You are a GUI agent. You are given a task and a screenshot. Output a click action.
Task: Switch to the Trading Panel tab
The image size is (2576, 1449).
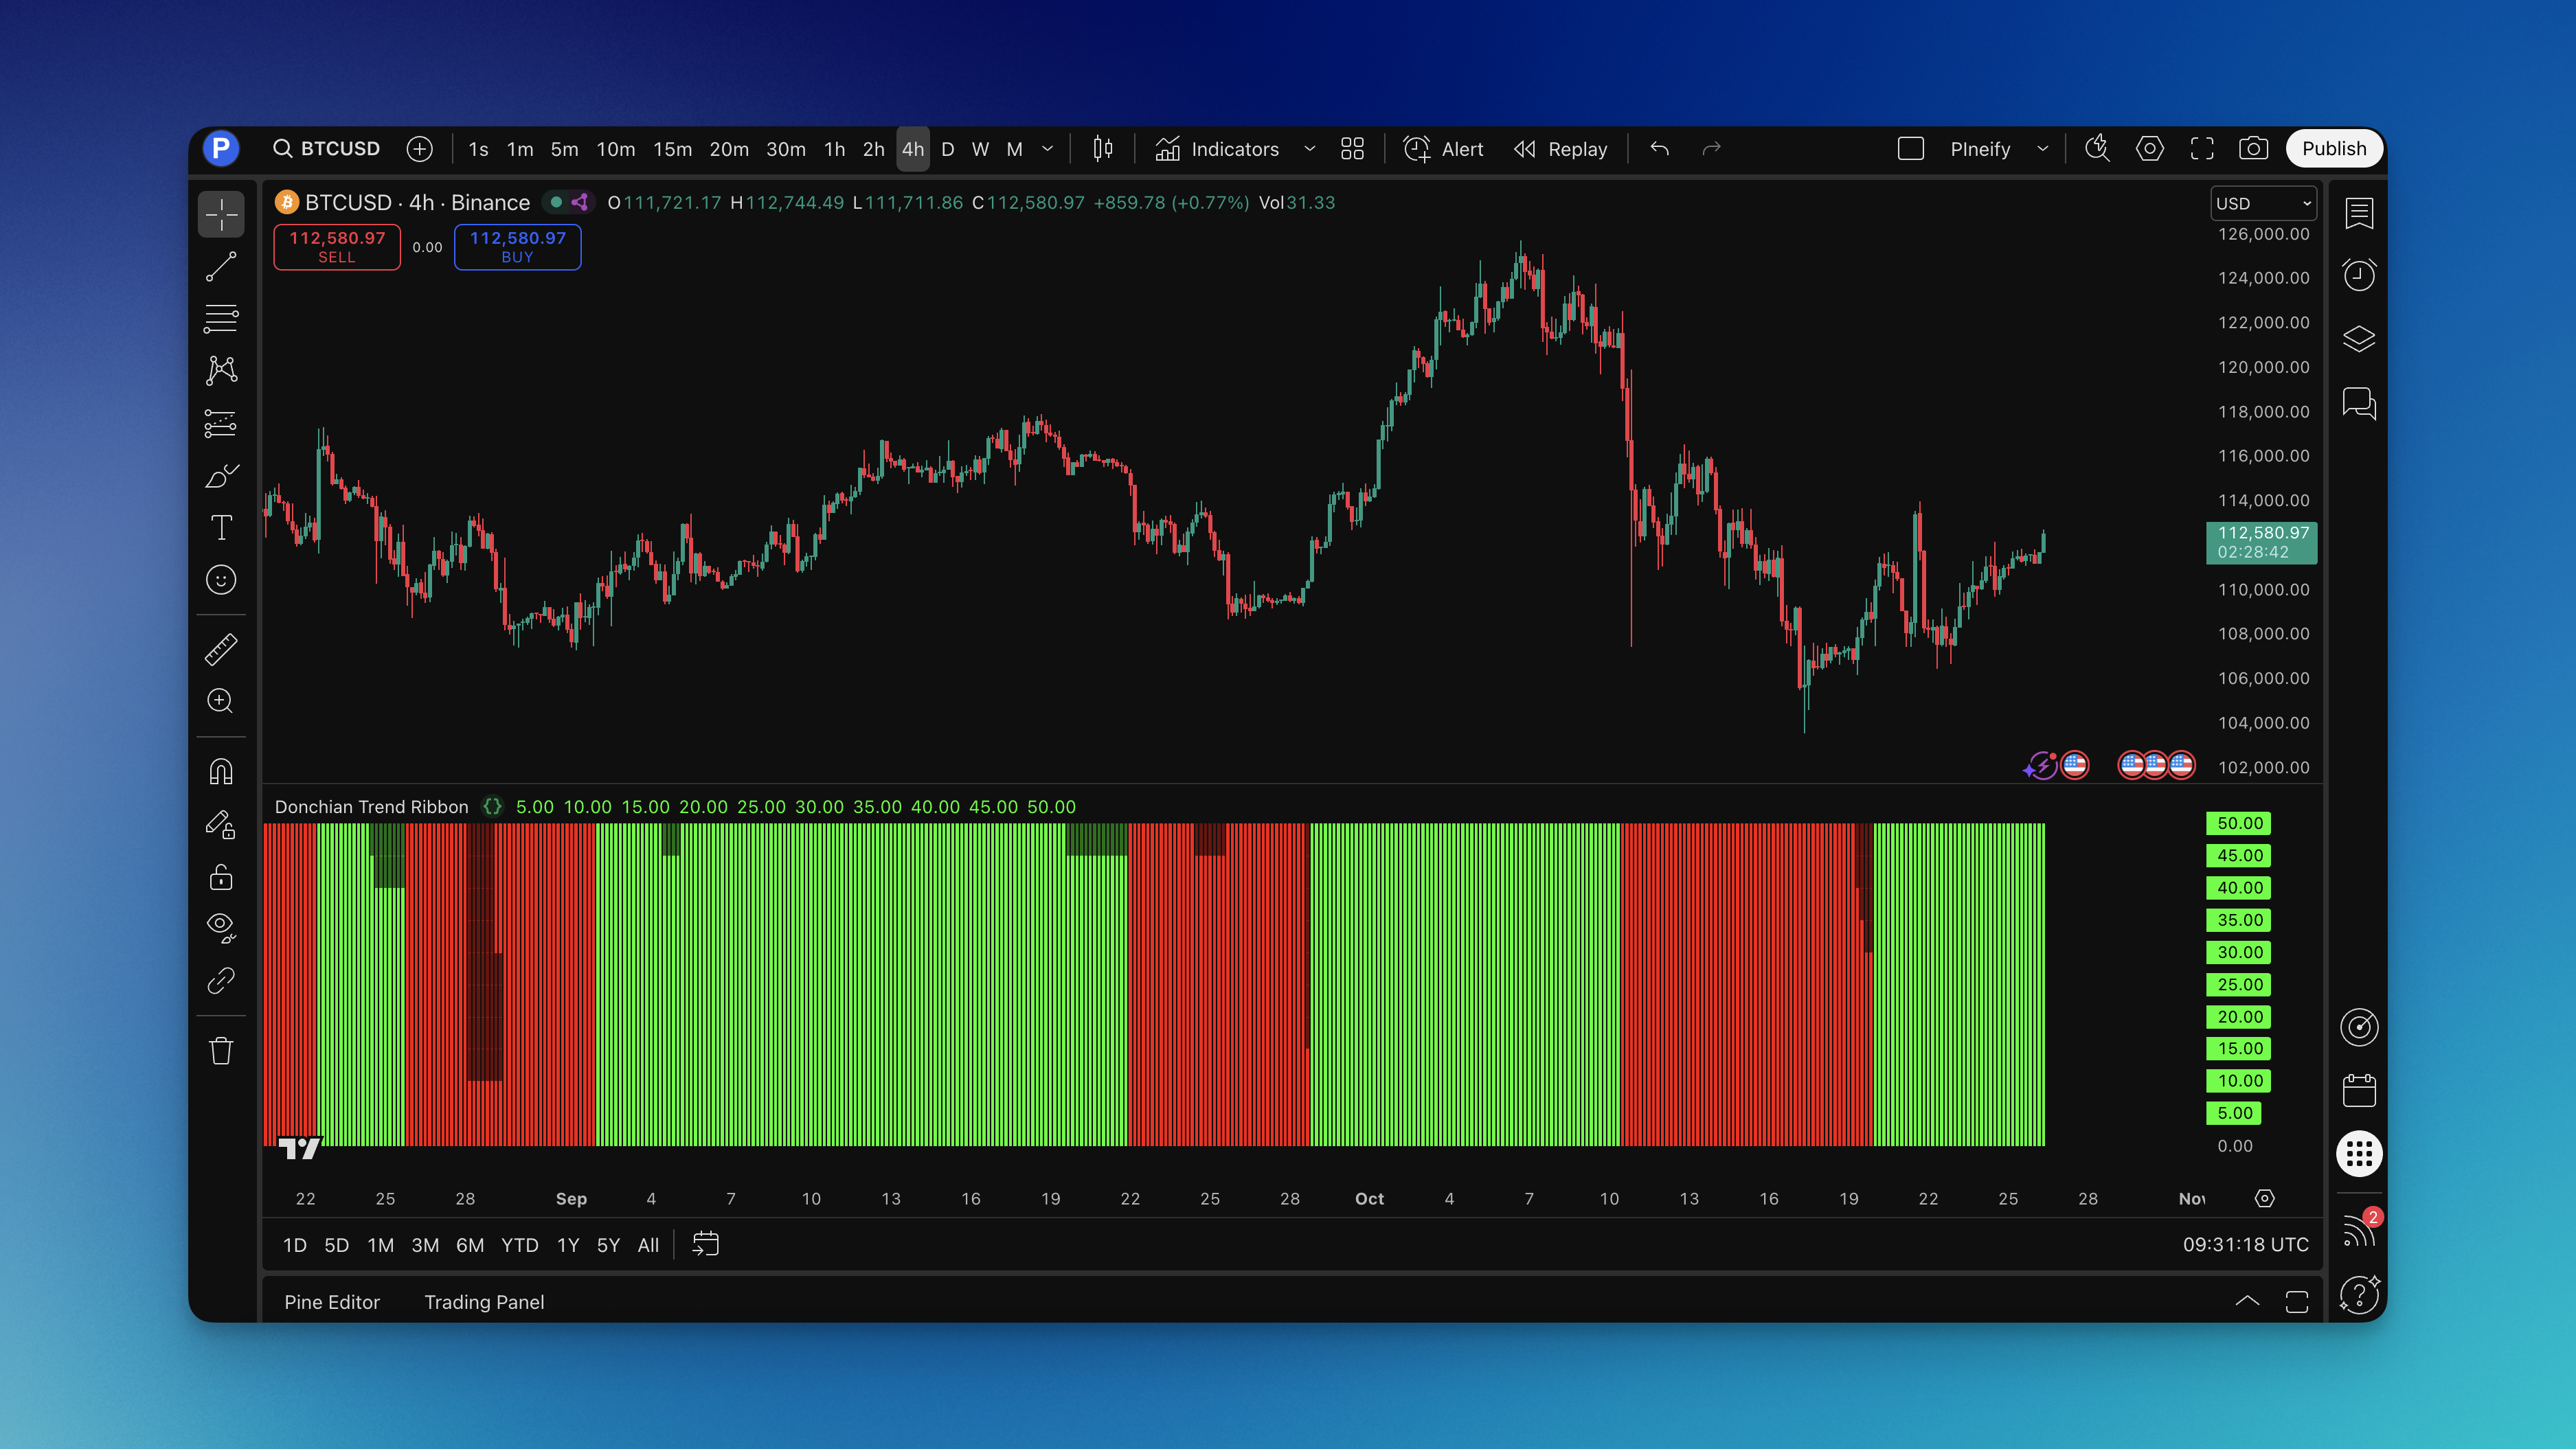click(x=484, y=1302)
